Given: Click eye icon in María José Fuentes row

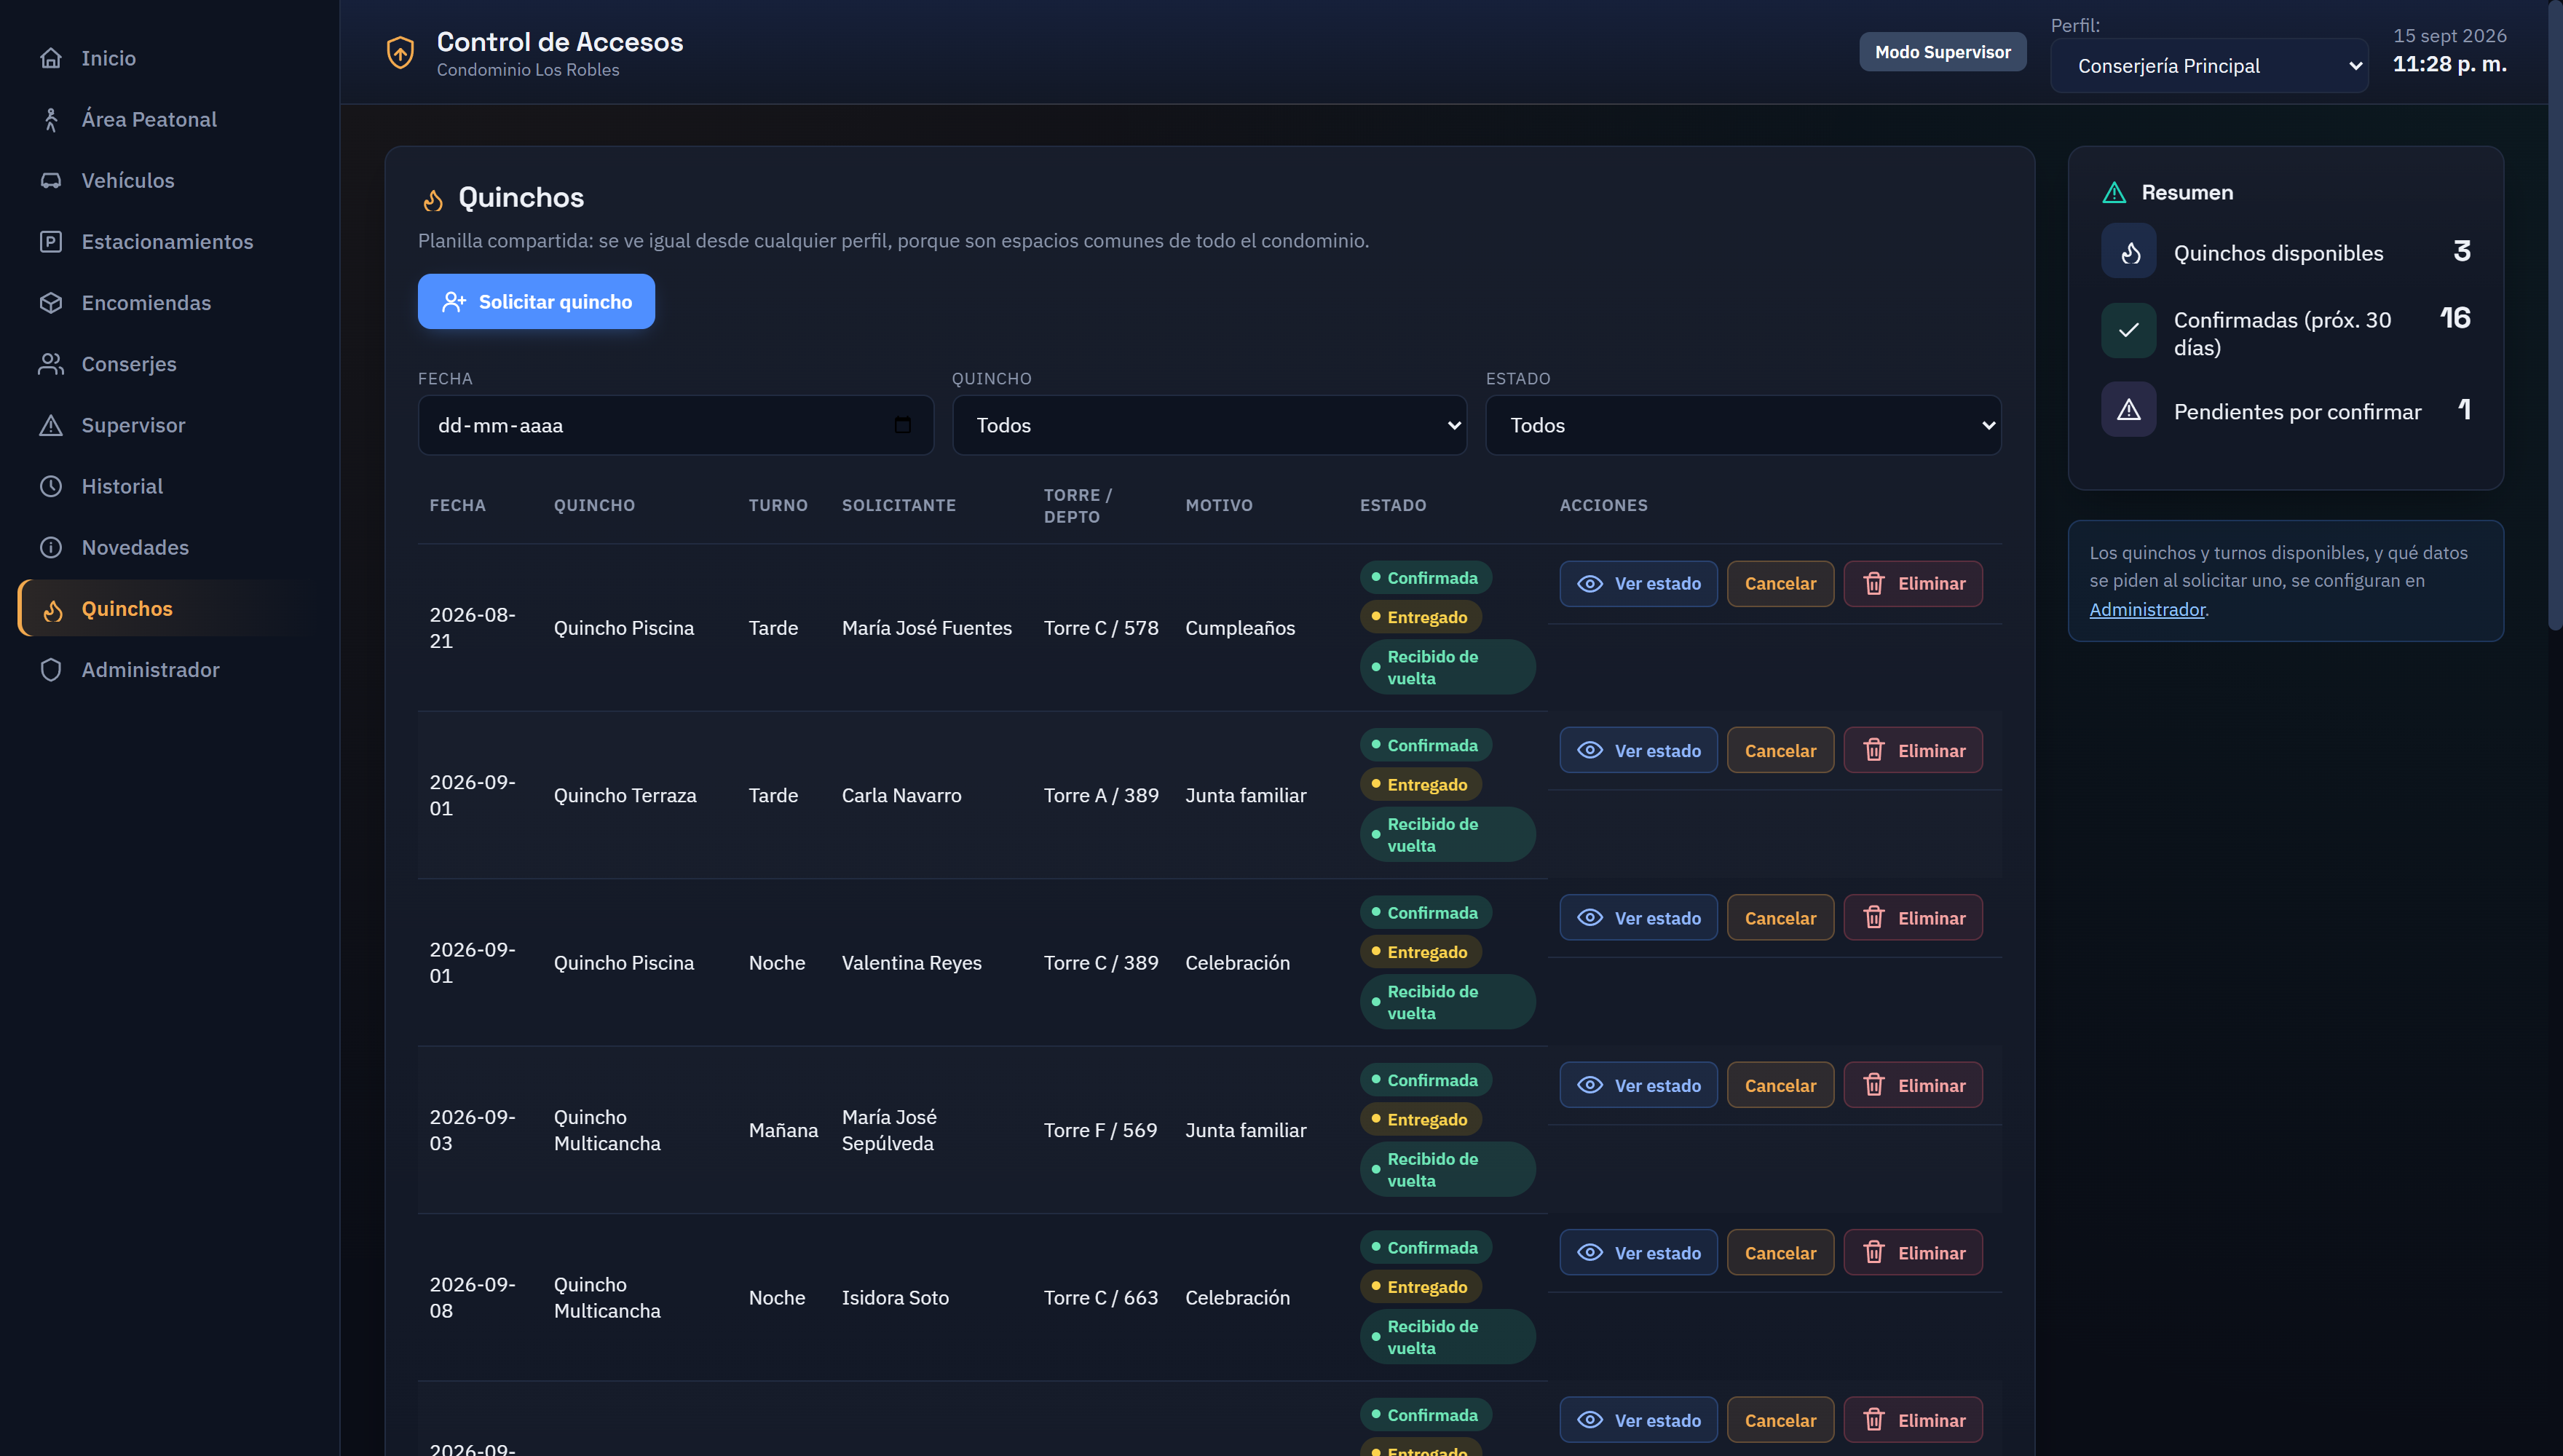Looking at the screenshot, I should click(x=1590, y=583).
